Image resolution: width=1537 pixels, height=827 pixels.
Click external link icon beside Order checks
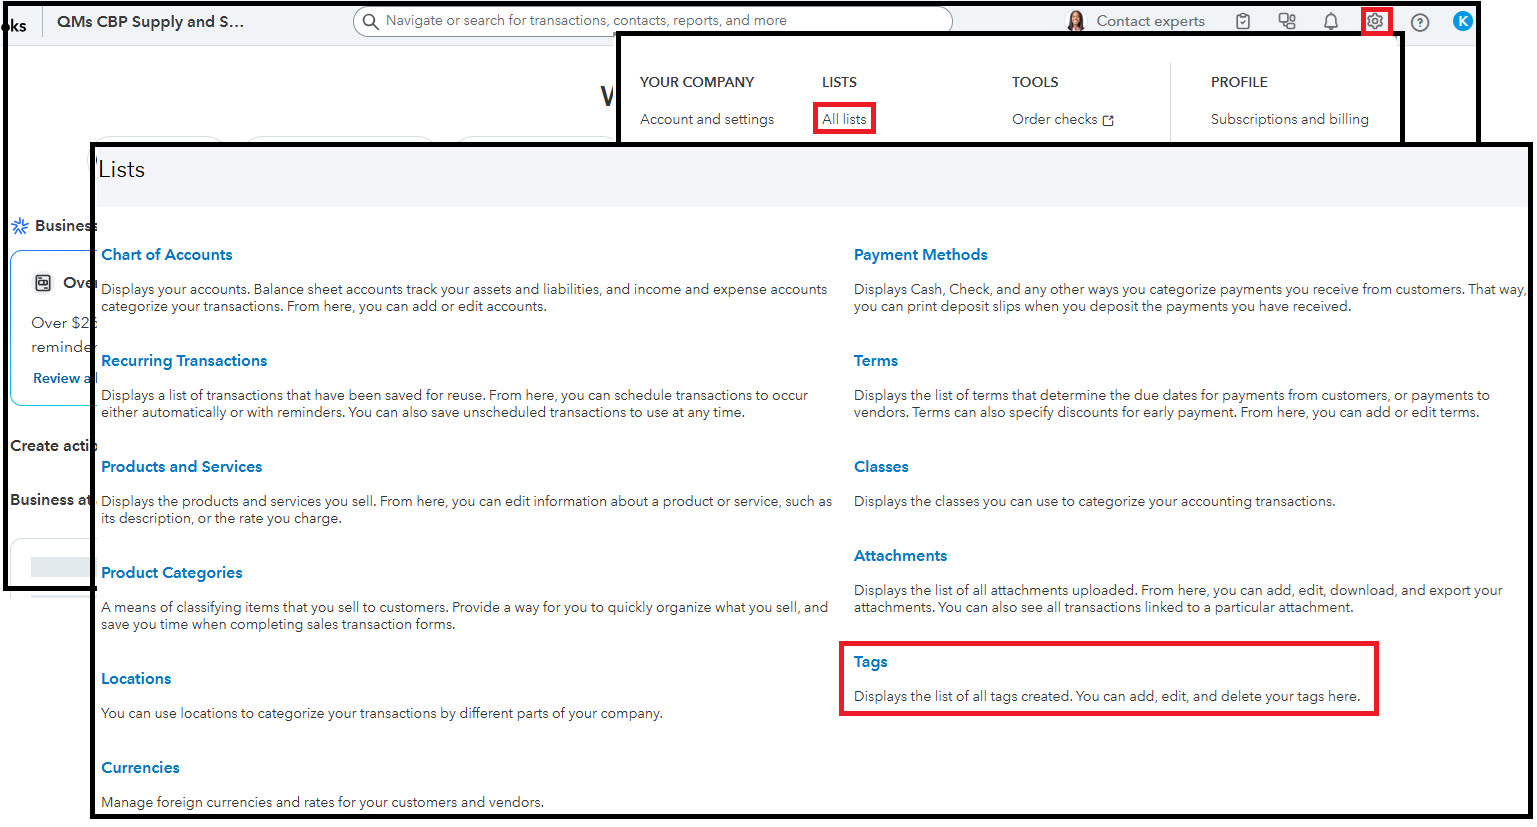(1108, 120)
